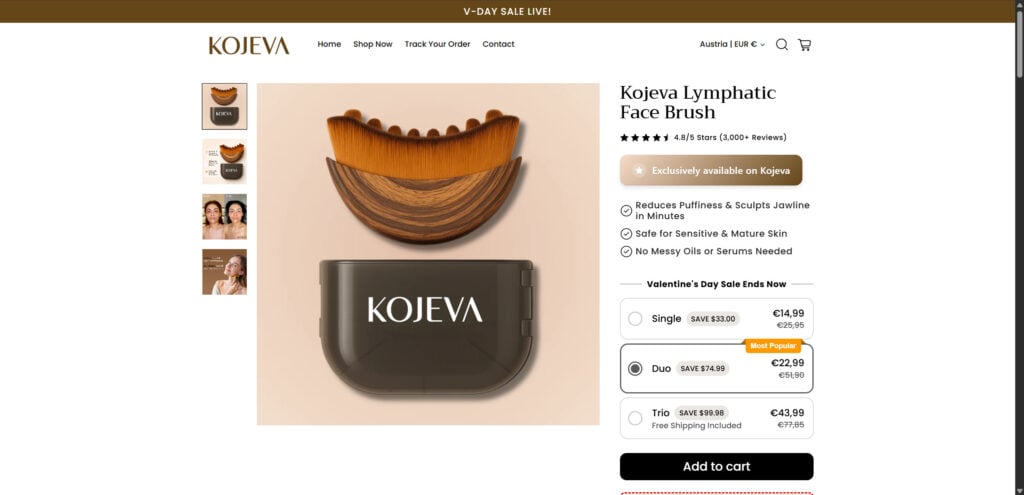The width and height of the screenshot is (1024, 495).
Task: Click the KOJEVA logo in header
Action: pyautogui.click(x=249, y=45)
